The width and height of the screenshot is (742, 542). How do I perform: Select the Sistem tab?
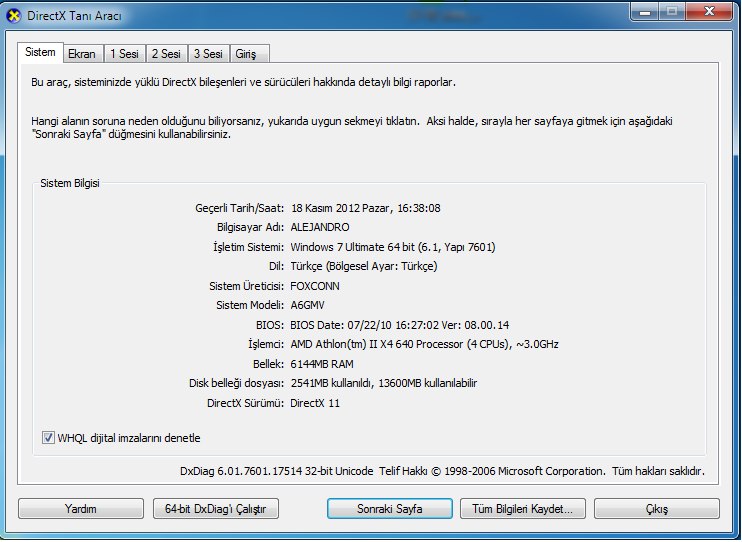coord(40,52)
